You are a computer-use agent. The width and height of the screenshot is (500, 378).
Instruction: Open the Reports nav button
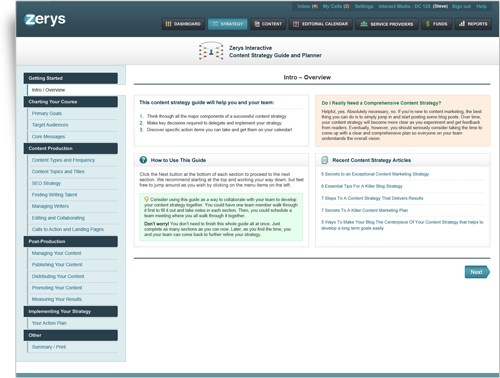coord(473,24)
